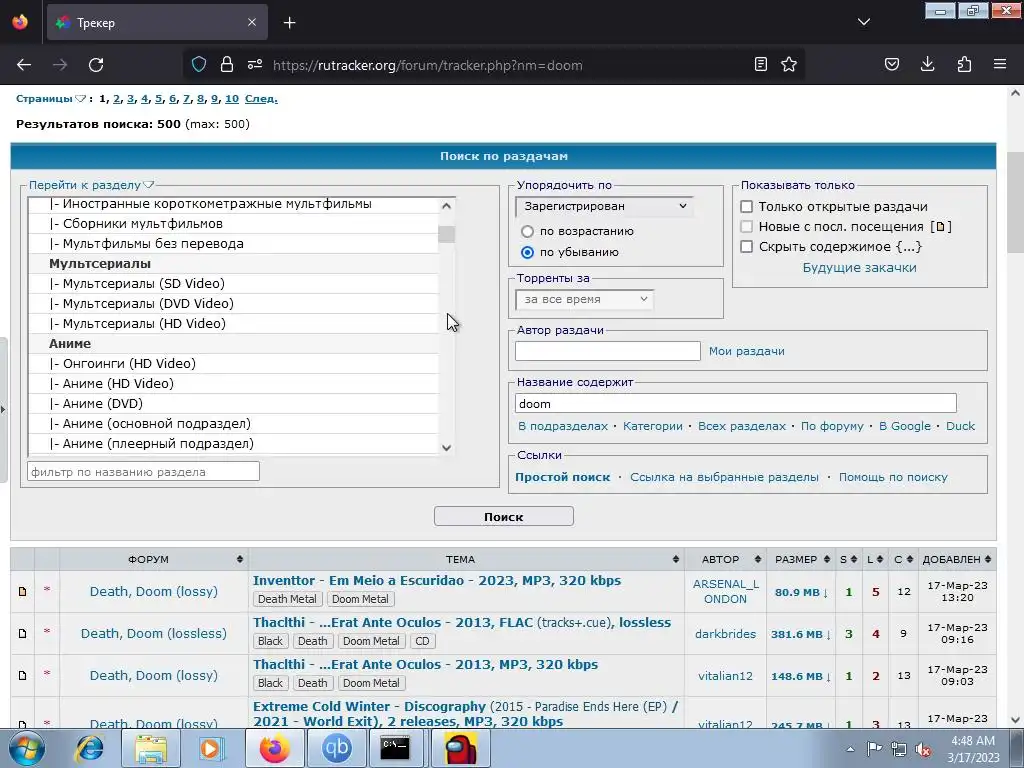Viewport: 1024px width, 768px height.
Task: Expand Перейти к разделу menu
Action: point(91,185)
